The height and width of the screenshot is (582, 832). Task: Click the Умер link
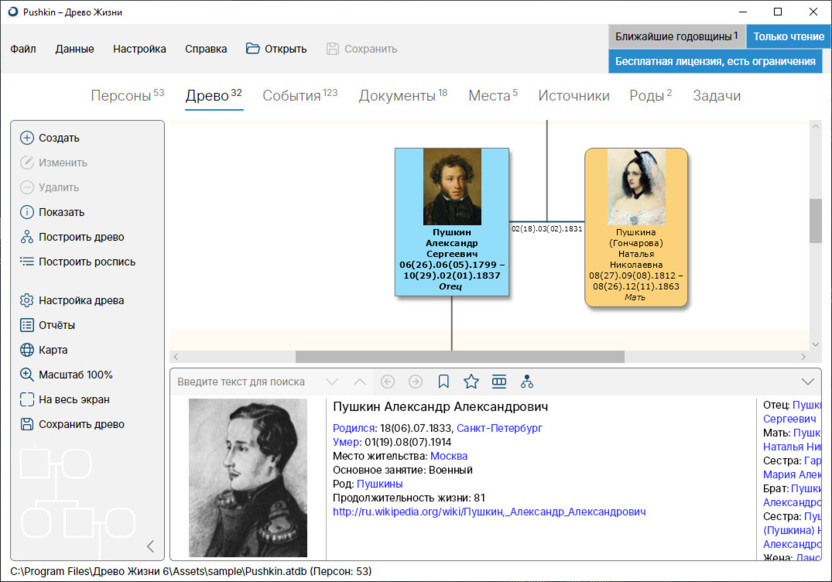click(x=346, y=442)
